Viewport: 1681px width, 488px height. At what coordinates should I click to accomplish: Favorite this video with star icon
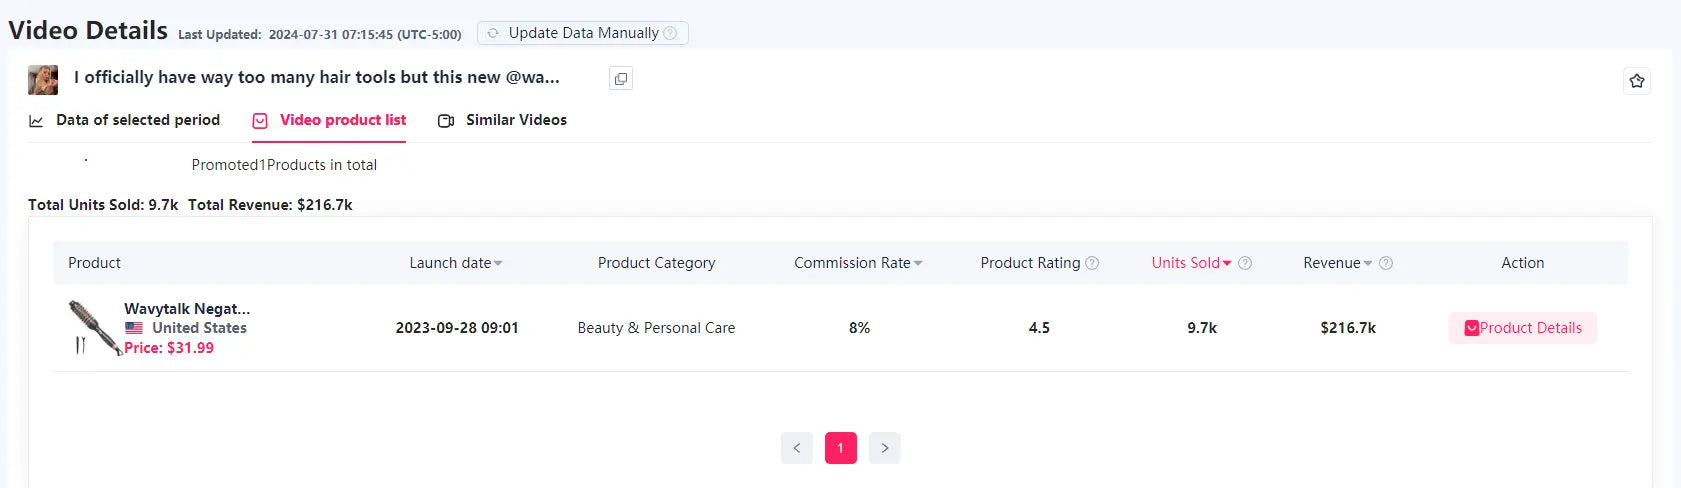[x=1637, y=81]
